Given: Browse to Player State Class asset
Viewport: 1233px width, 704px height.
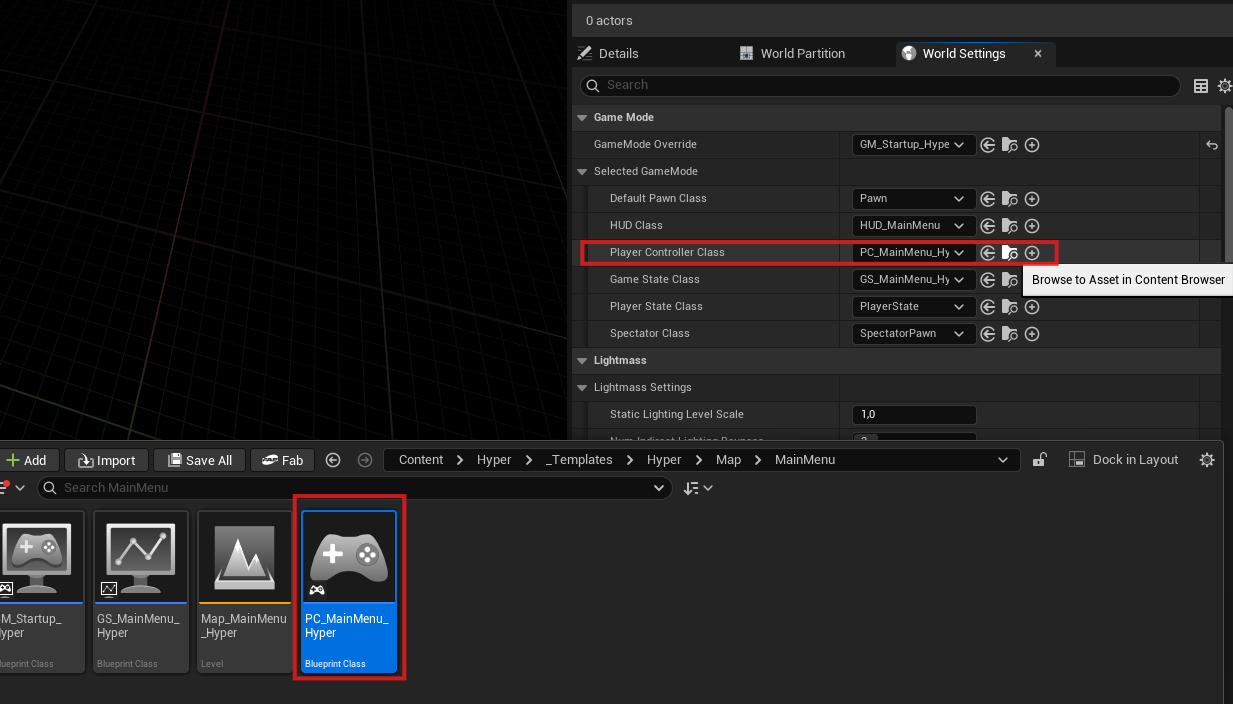Looking at the screenshot, I should 1010,307.
